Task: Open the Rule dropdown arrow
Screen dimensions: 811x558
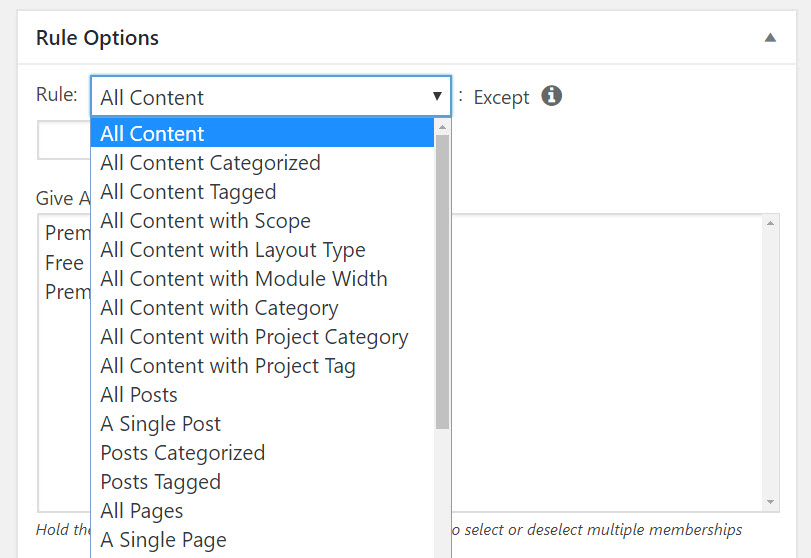Action: [x=437, y=96]
